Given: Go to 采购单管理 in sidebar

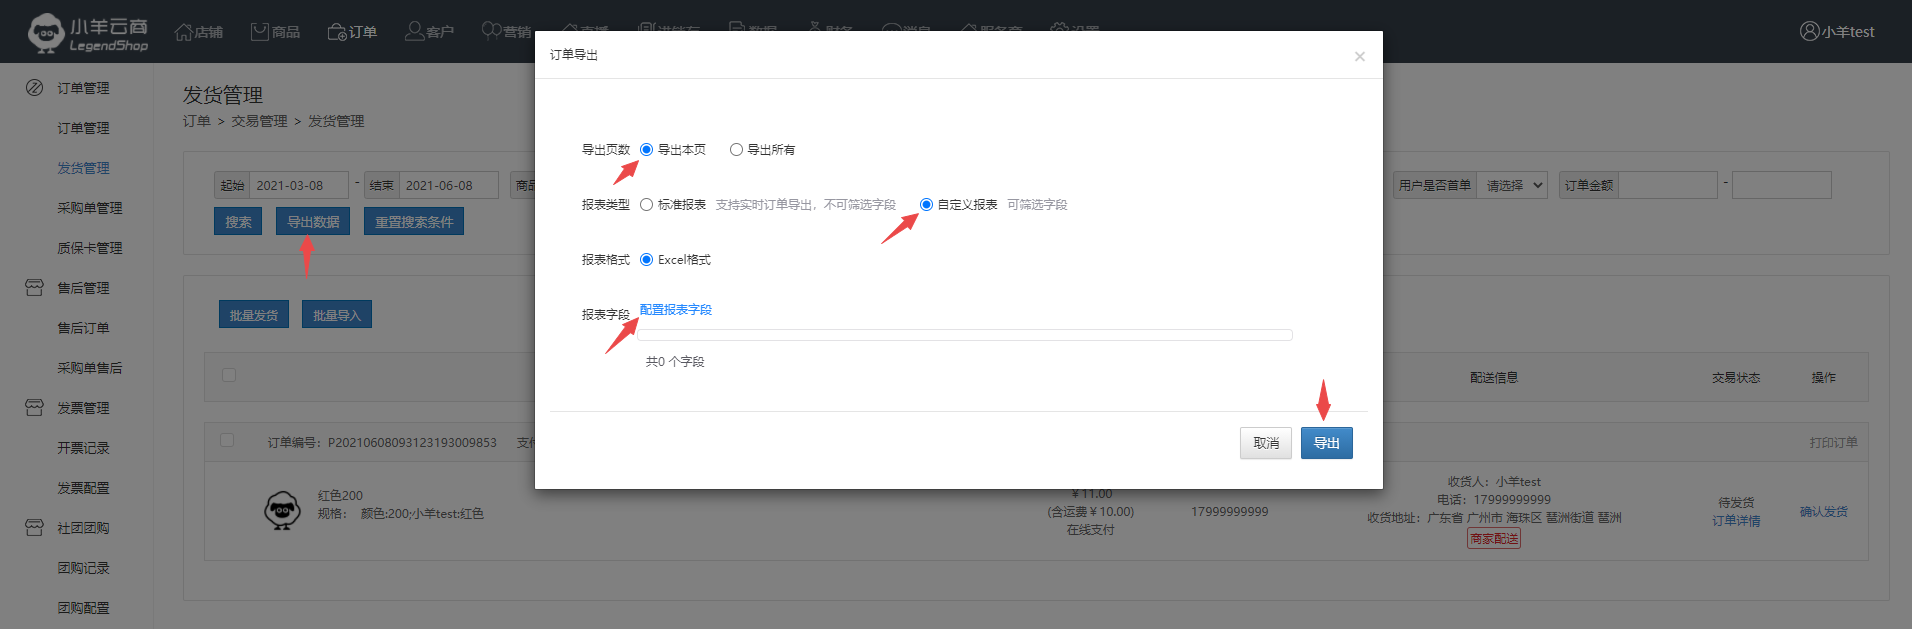Looking at the screenshot, I should (x=89, y=208).
